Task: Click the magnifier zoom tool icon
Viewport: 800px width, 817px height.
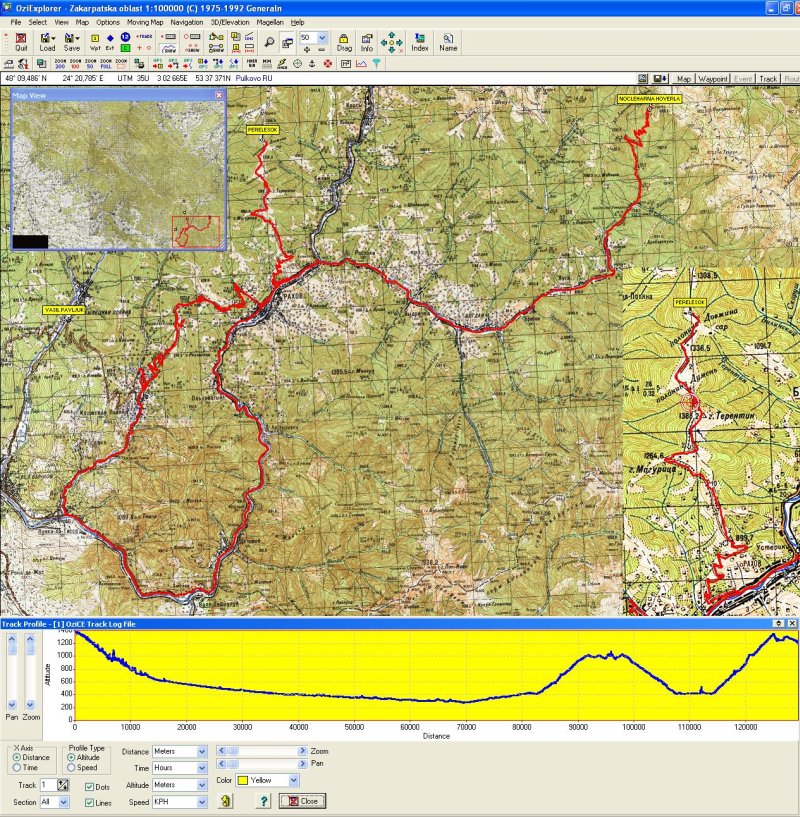Action: (270, 40)
